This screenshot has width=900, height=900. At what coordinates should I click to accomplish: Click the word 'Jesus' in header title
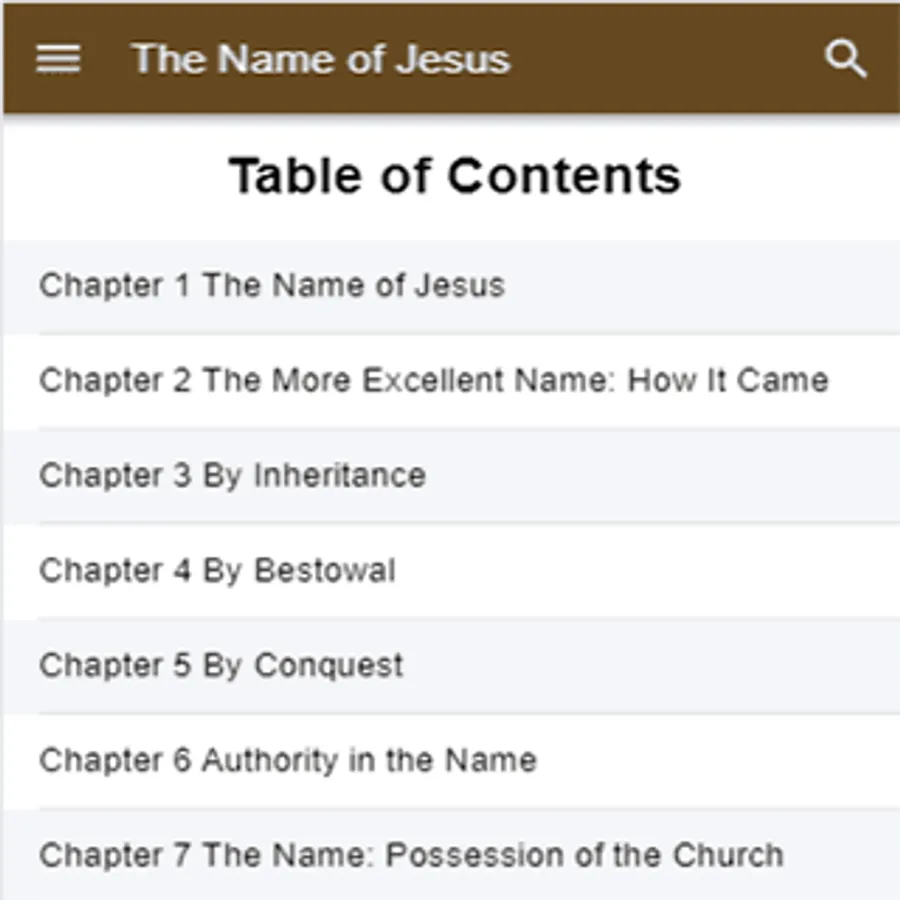coord(452,59)
